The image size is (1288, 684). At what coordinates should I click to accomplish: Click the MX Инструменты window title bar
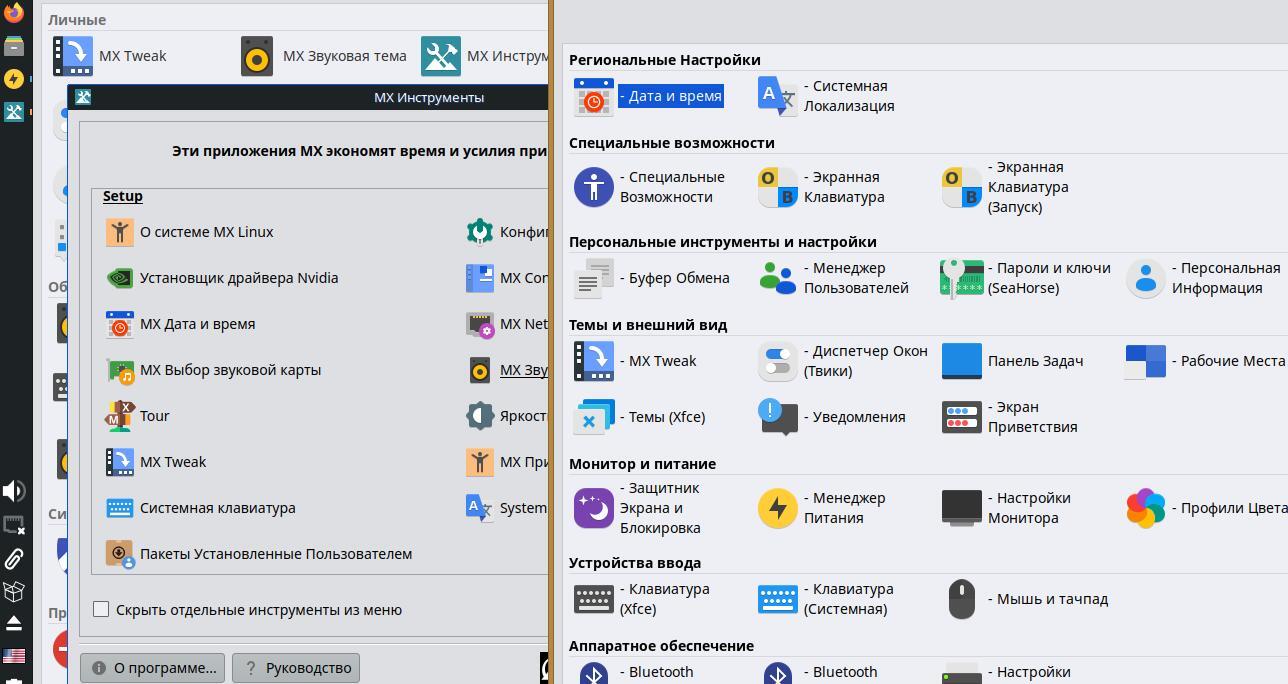pyautogui.click(x=310, y=97)
